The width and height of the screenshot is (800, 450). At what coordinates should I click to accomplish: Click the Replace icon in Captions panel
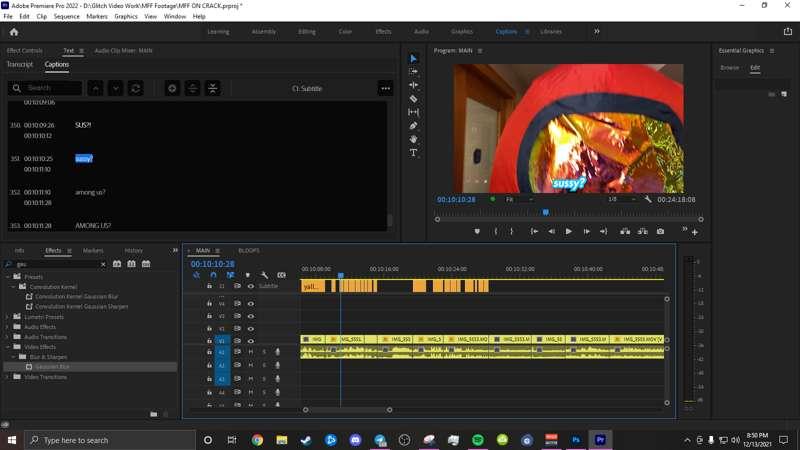[x=136, y=88]
